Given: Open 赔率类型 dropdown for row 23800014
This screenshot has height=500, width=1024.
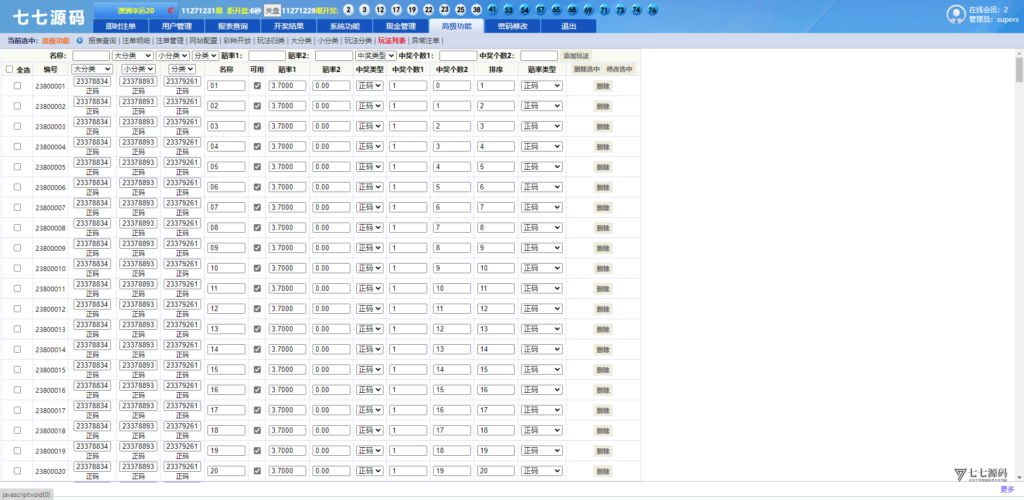Looking at the screenshot, I should (542, 349).
